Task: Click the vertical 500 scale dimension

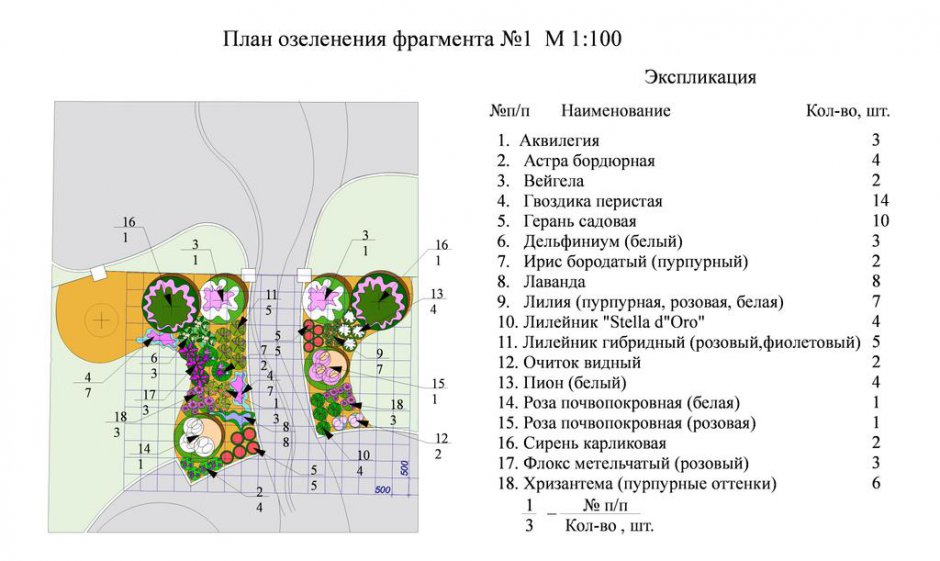Action: 405,469
